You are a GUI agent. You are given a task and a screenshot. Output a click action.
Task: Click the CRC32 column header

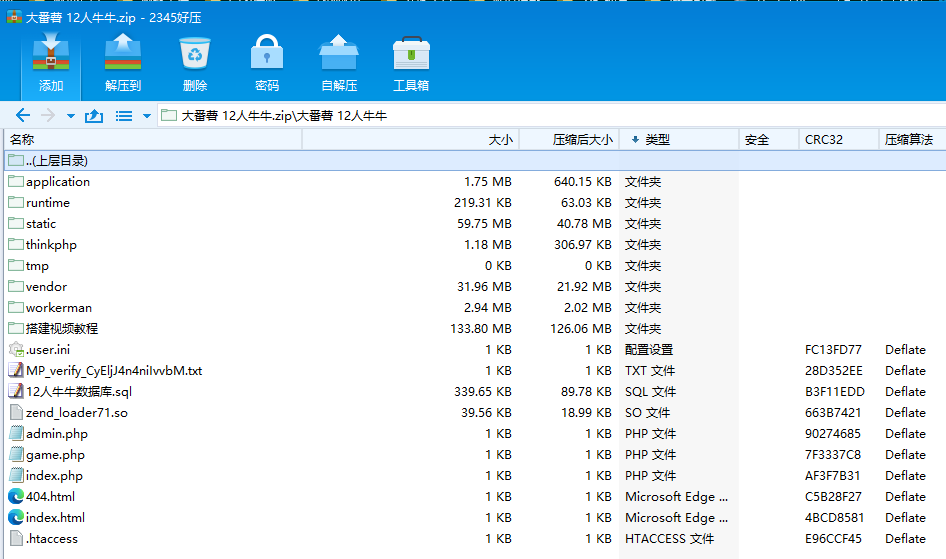tap(839, 140)
